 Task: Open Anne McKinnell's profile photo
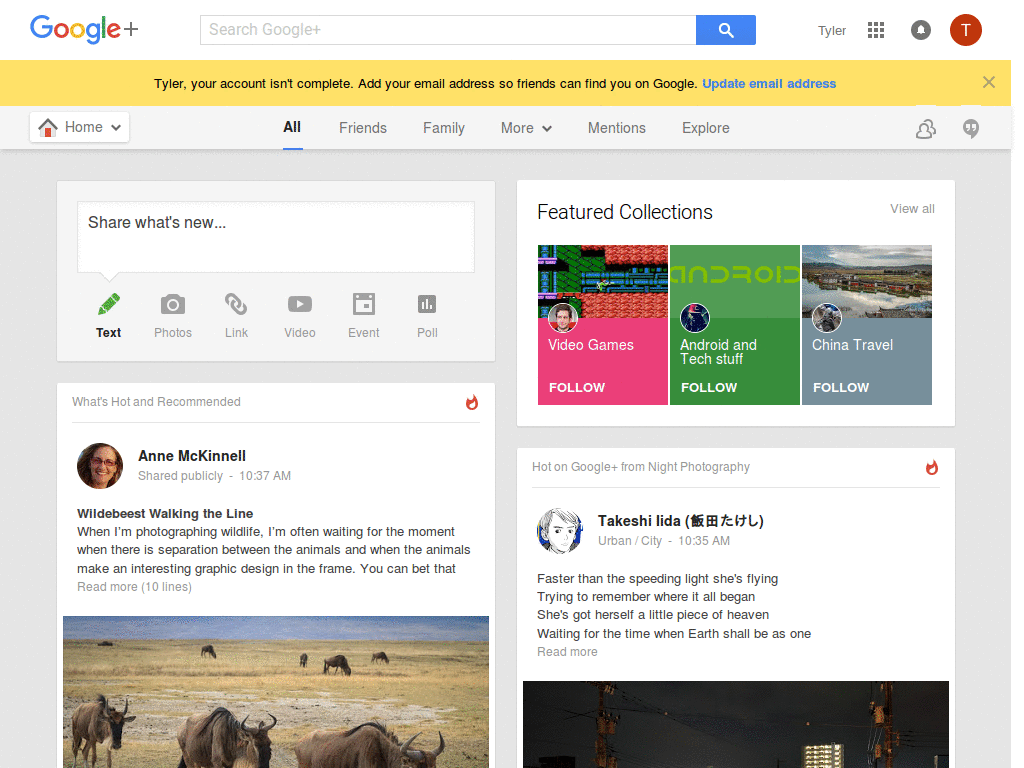click(x=100, y=466)
